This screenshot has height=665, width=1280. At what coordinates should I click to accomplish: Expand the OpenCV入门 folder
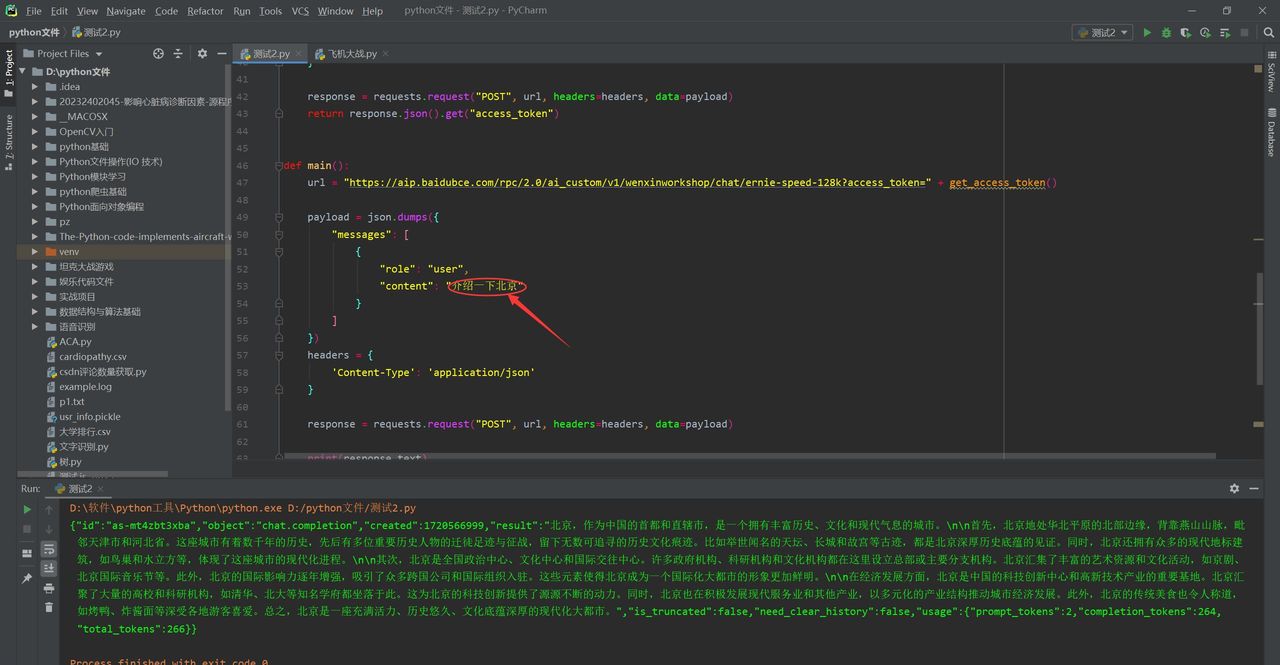pos(36,132)
